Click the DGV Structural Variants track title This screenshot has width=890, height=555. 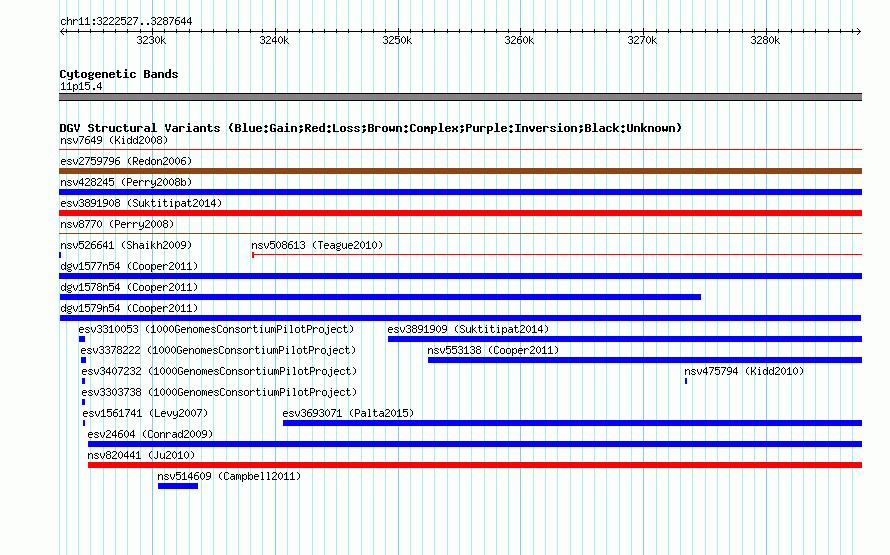pyautogui.click(x=371, y=128)
